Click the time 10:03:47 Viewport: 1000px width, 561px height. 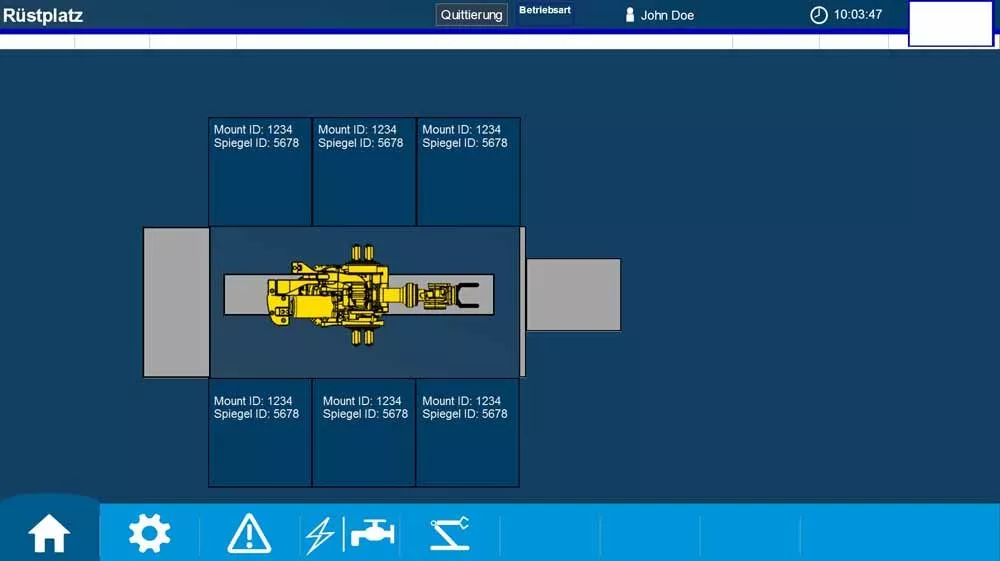[858, 15]
